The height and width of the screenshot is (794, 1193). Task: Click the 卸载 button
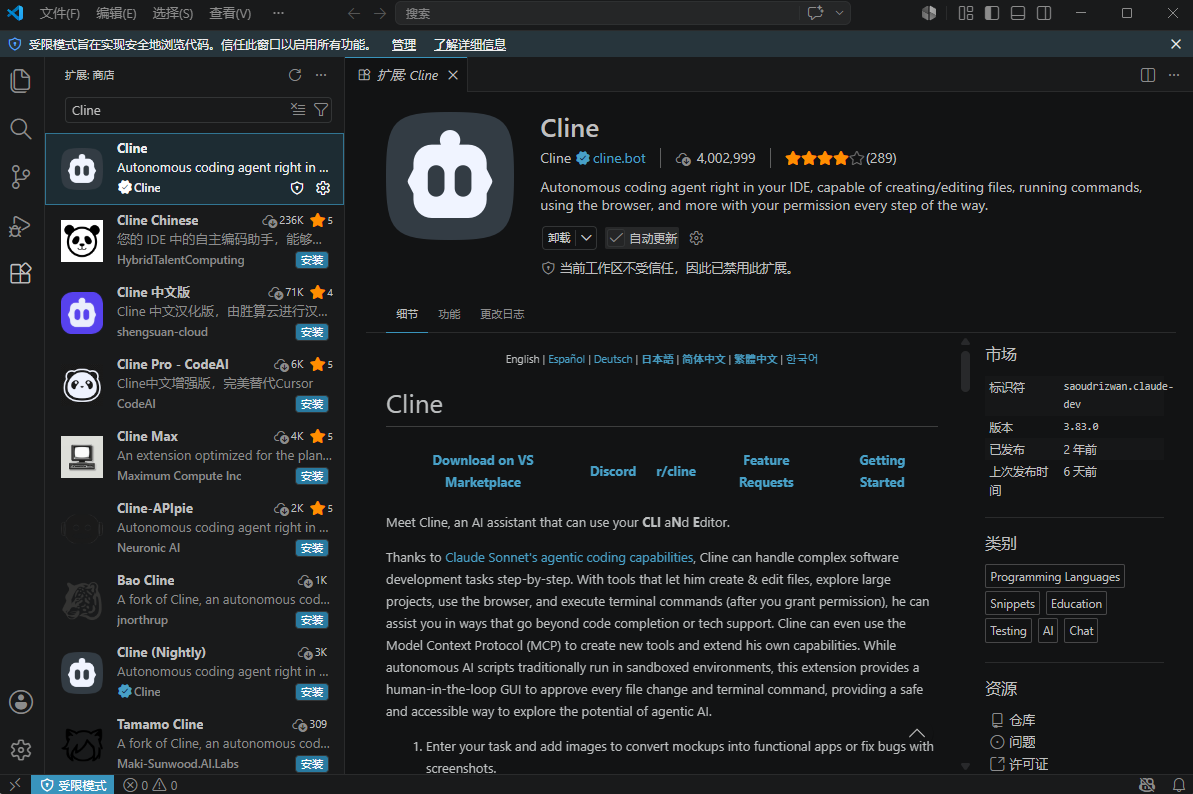pos(559,238)
